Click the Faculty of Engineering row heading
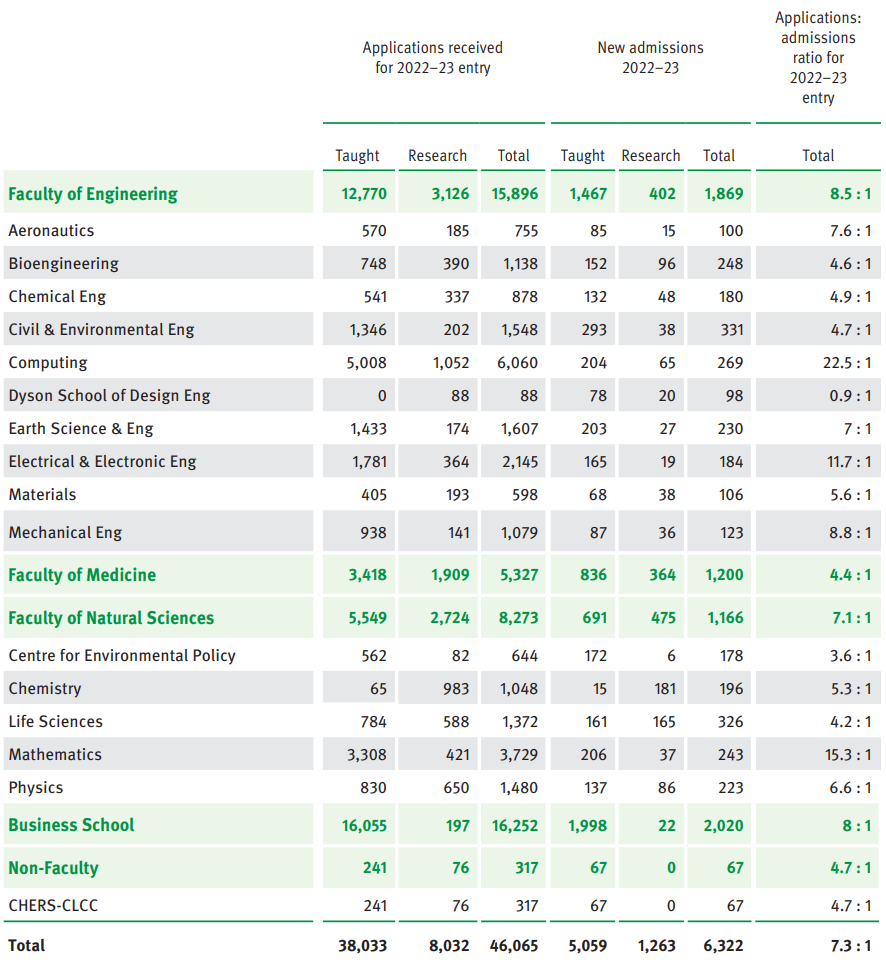The image size is (886, 964). tap(93, 194)
